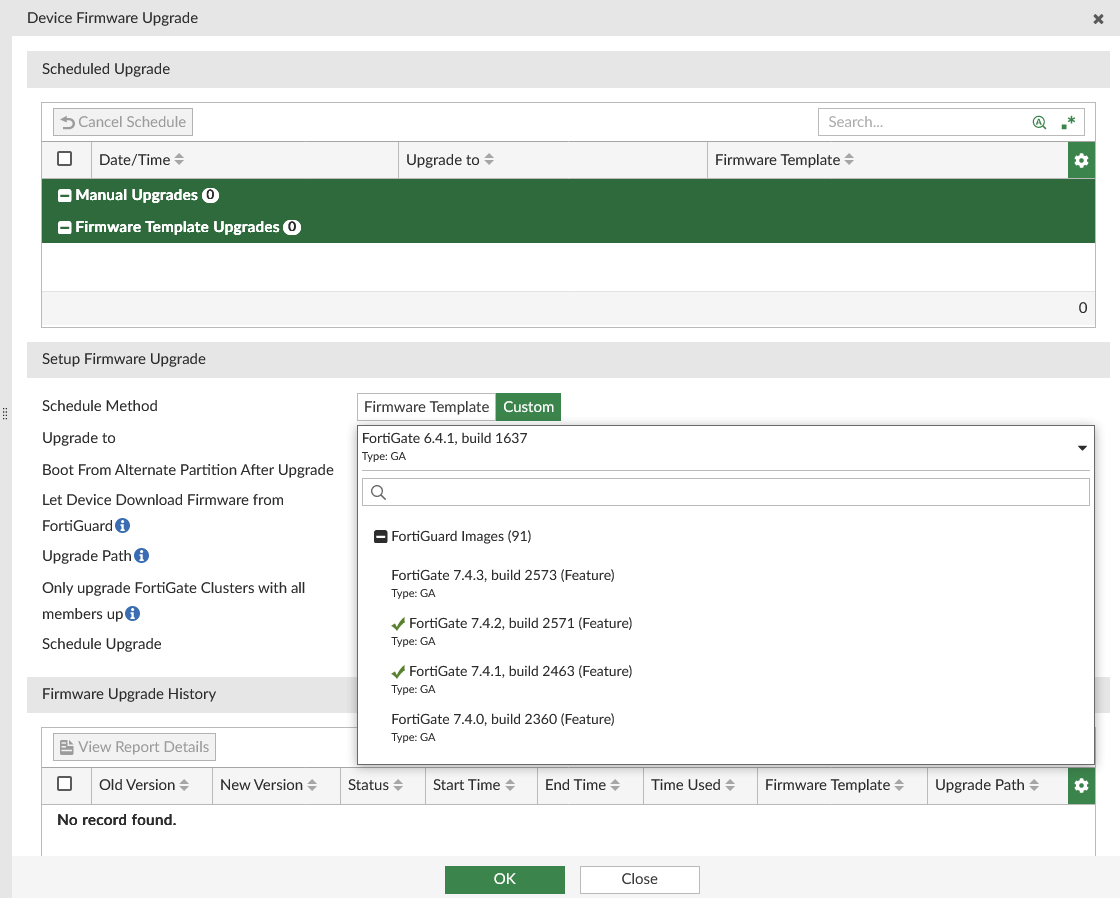This screenshot has height=898, width=1120.
Task: Select the Custom schedule method tab
Action: click(528, 406)
